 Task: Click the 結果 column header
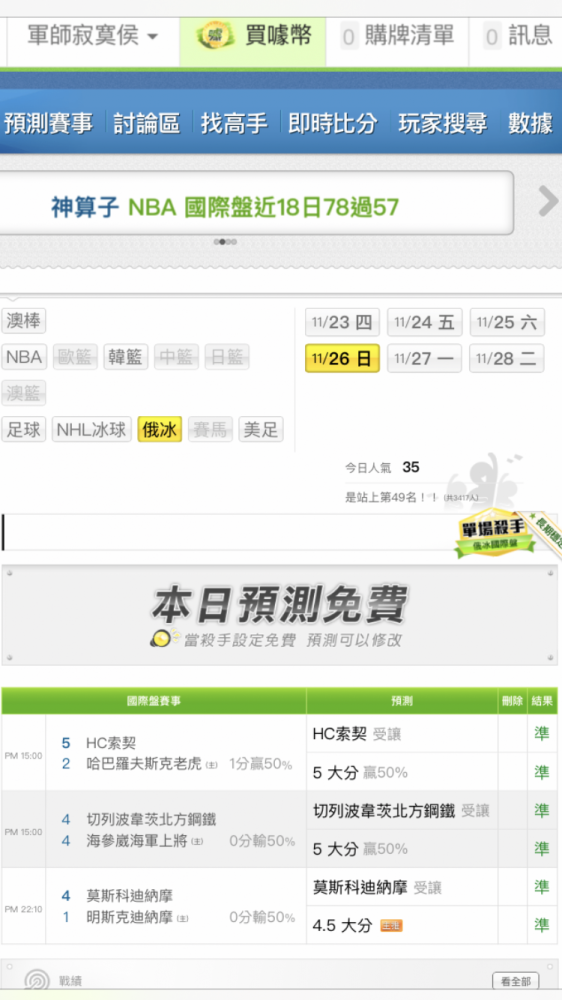(x=542, y=701)
